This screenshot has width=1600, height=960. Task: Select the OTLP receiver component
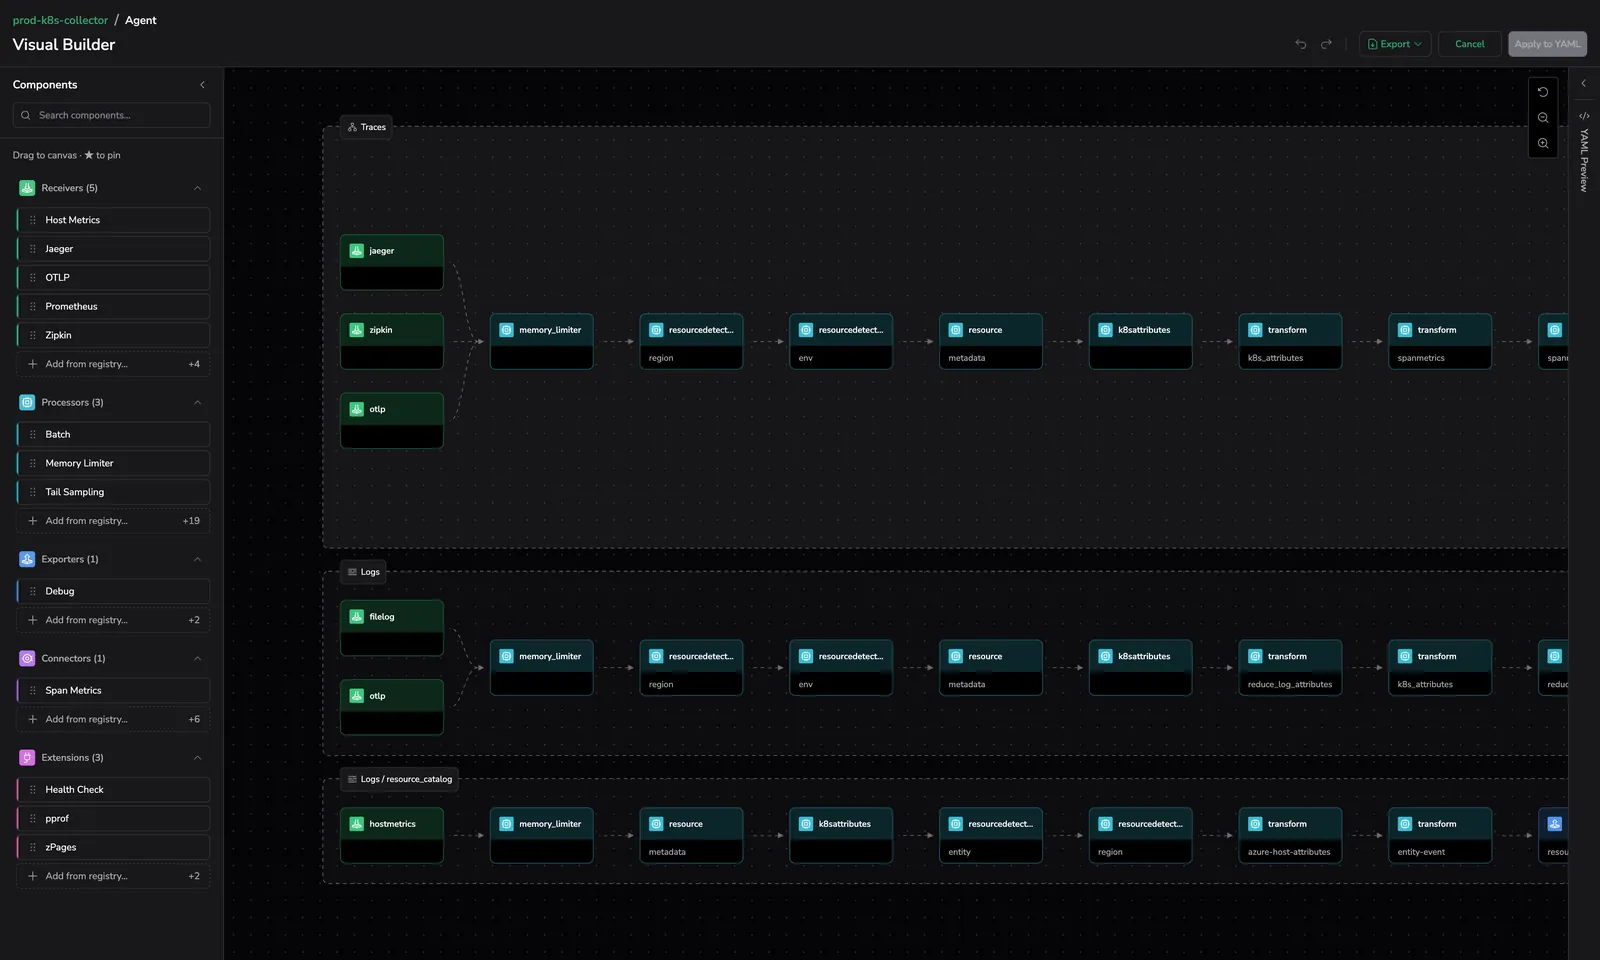(113, 278)
